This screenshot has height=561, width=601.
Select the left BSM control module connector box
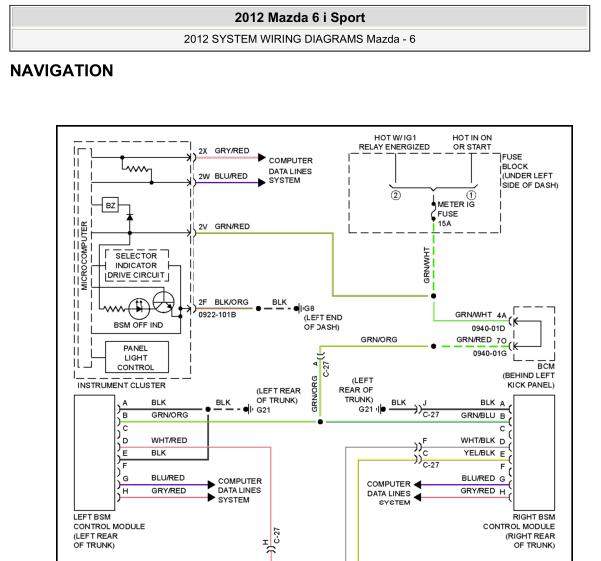click(95, 453)
